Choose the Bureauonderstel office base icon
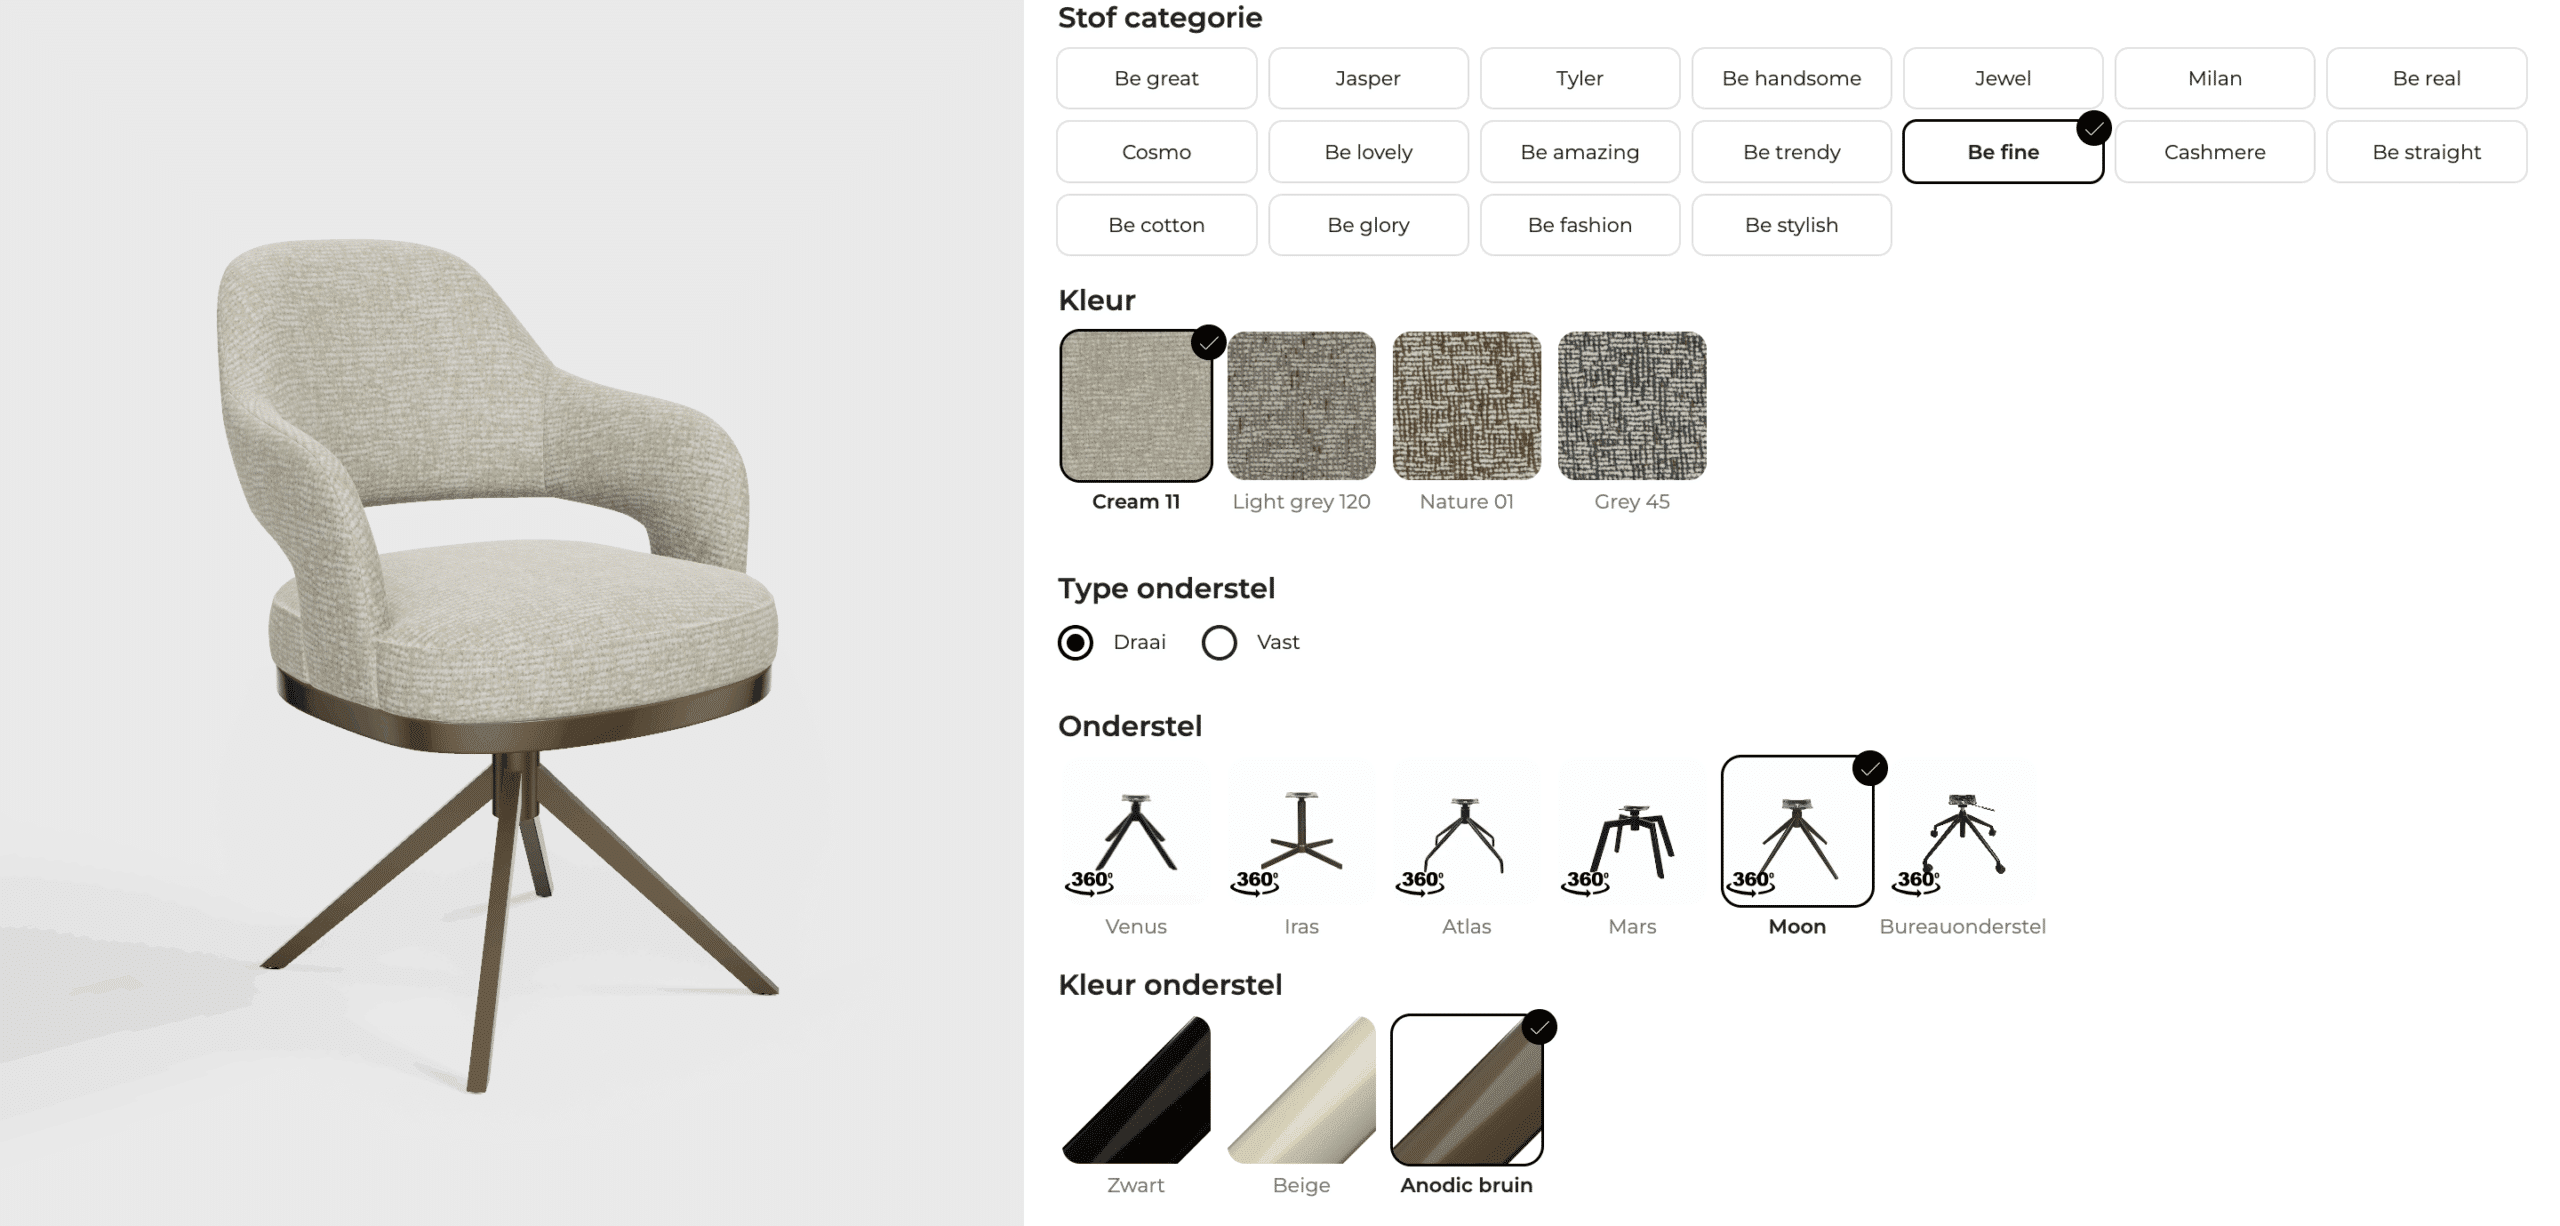Image resolution: width=2560 pixels, height=1226 pixels. point(1962,831)
